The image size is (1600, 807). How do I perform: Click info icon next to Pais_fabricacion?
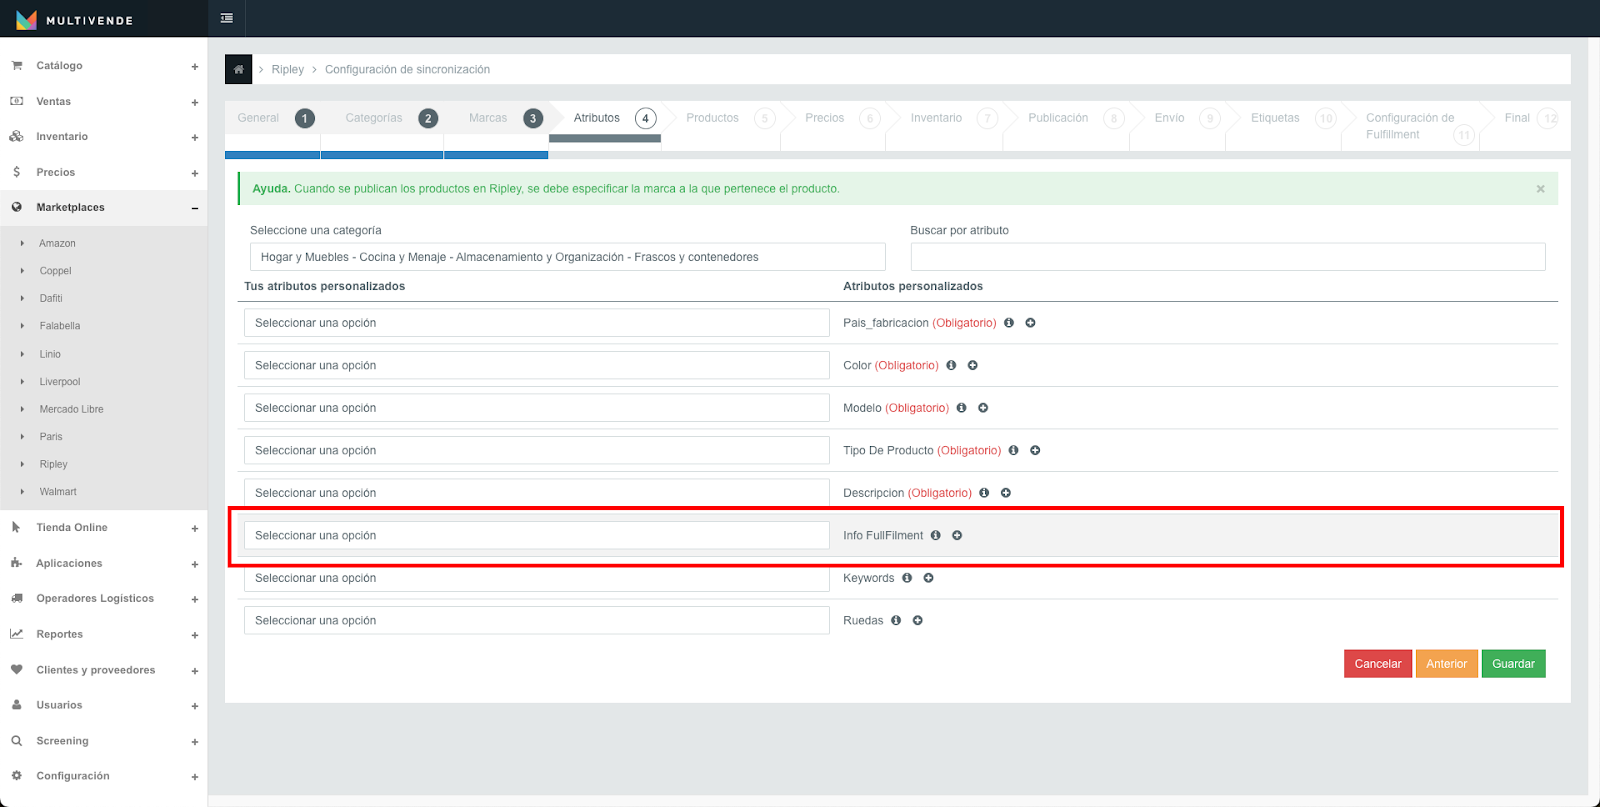coord(1009,323)
